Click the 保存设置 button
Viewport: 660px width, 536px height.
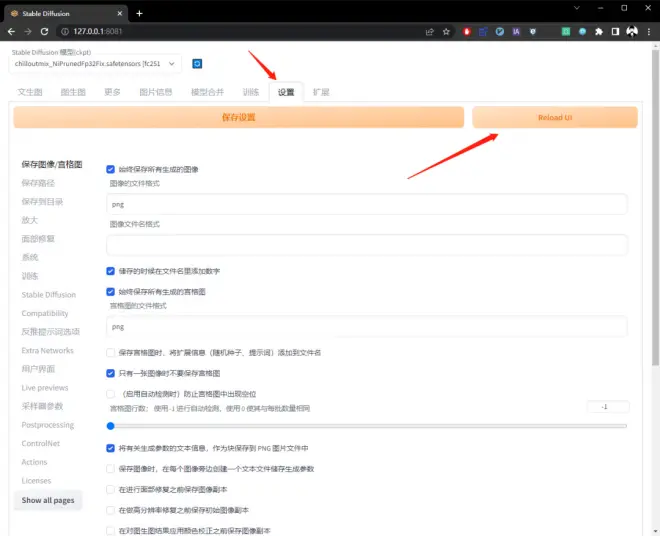(238, 117)
